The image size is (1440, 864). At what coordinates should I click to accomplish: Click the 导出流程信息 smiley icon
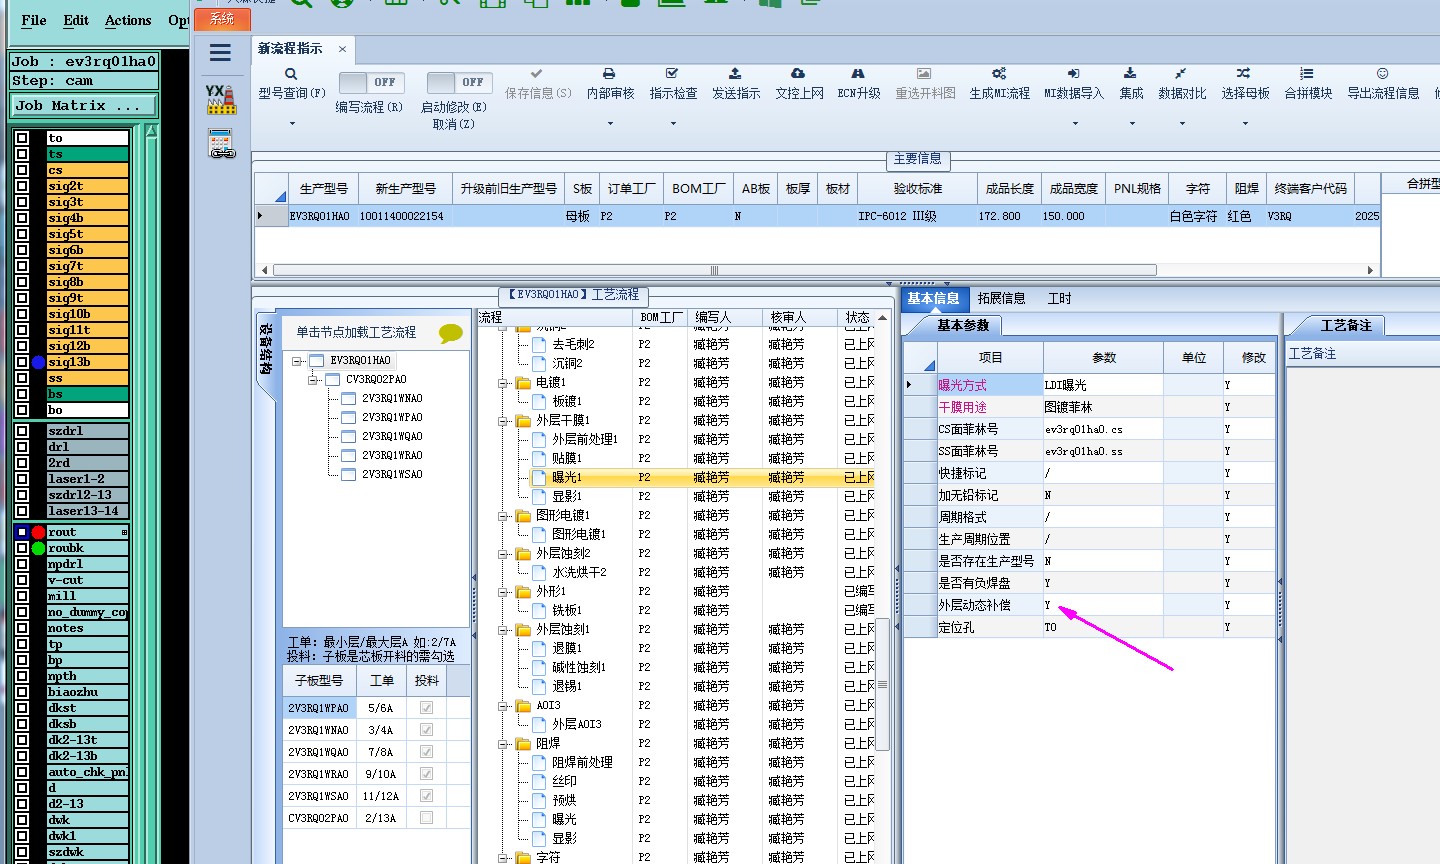click(1382, 74)
